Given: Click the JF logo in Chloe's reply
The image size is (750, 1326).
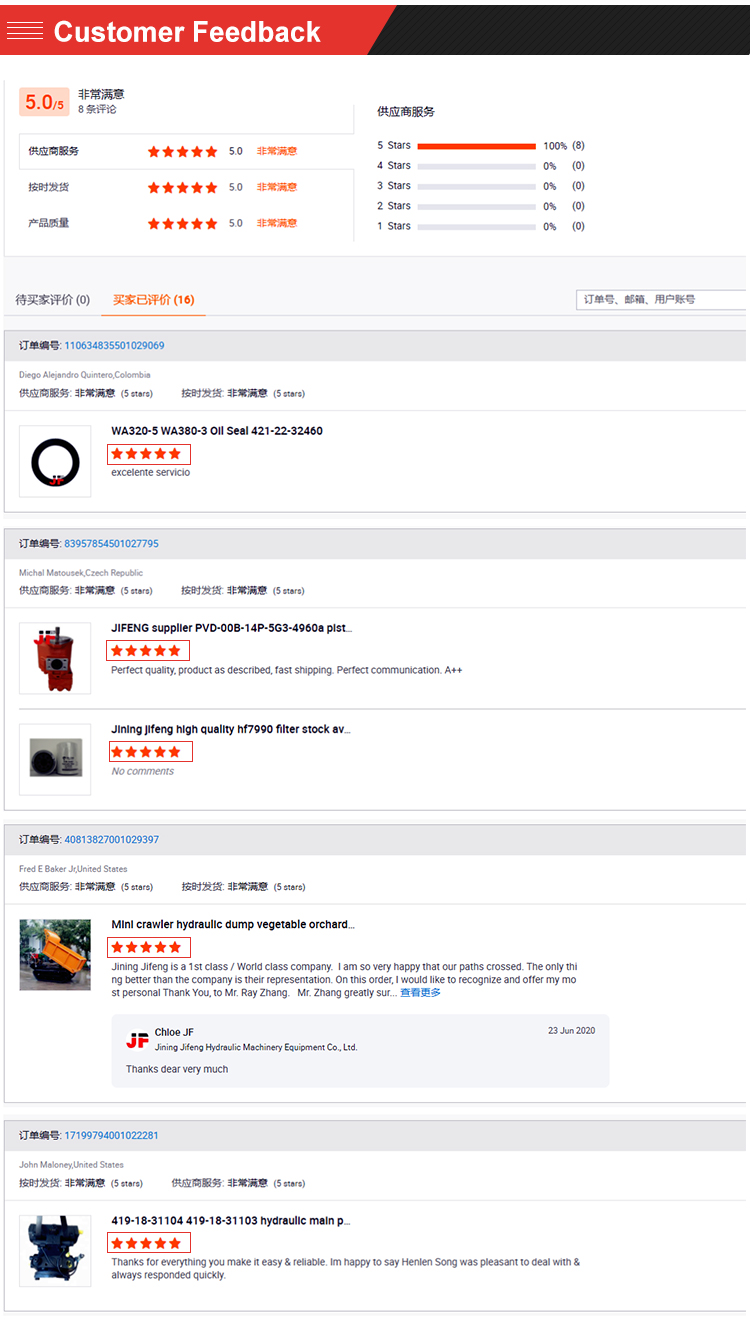Looking at the screenshot, I should tap(137, 1040).
